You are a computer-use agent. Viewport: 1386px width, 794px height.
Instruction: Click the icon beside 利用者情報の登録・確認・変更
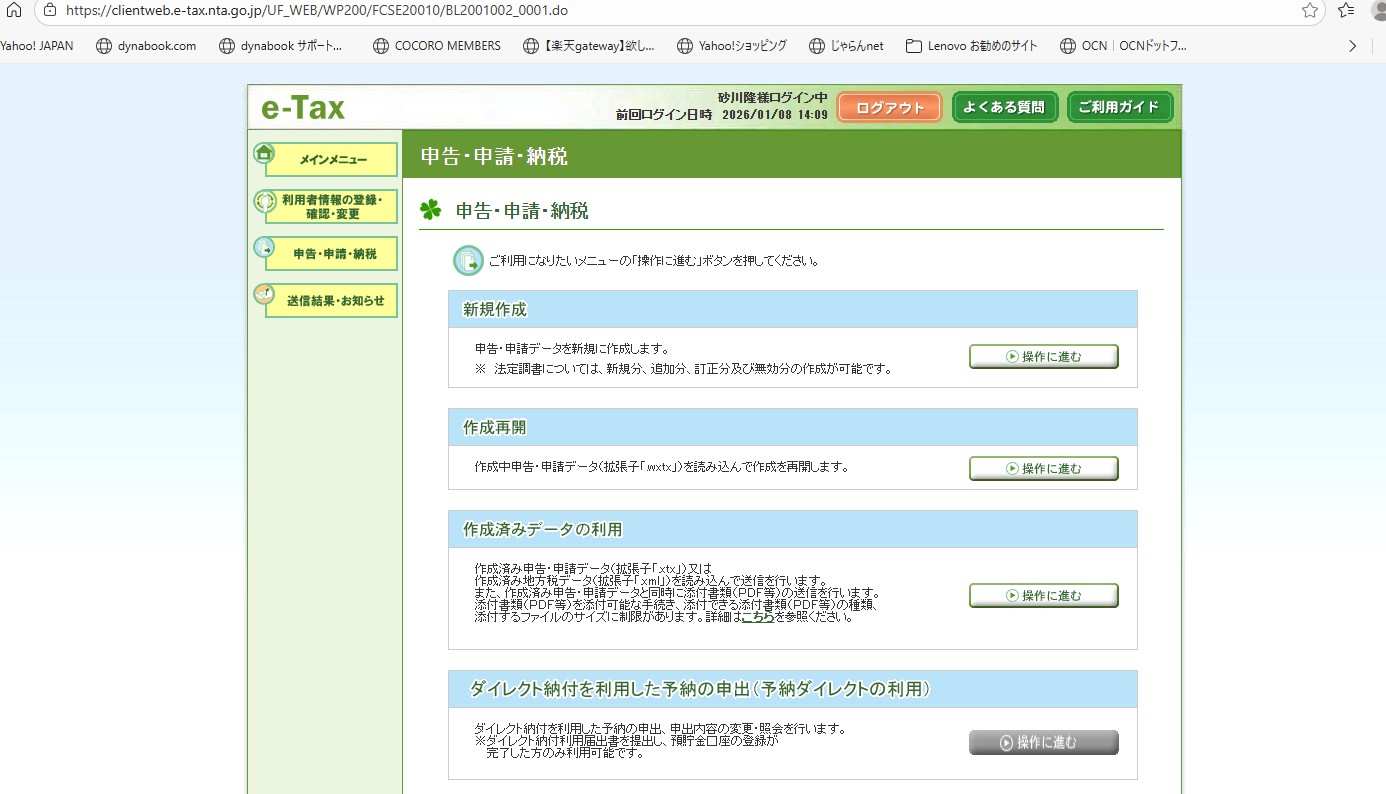pos(264,201)
